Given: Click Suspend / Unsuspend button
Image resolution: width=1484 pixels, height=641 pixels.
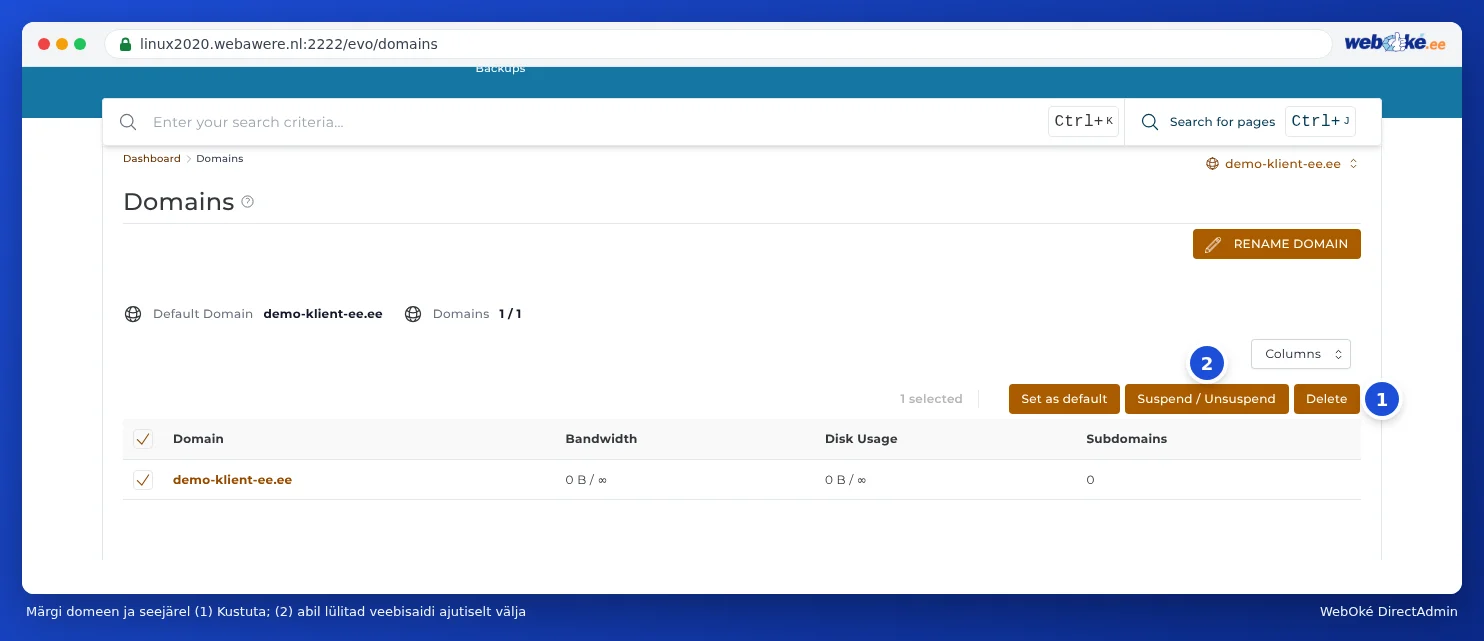Looking at the screenshot, I should click(x=1207, y=399).
